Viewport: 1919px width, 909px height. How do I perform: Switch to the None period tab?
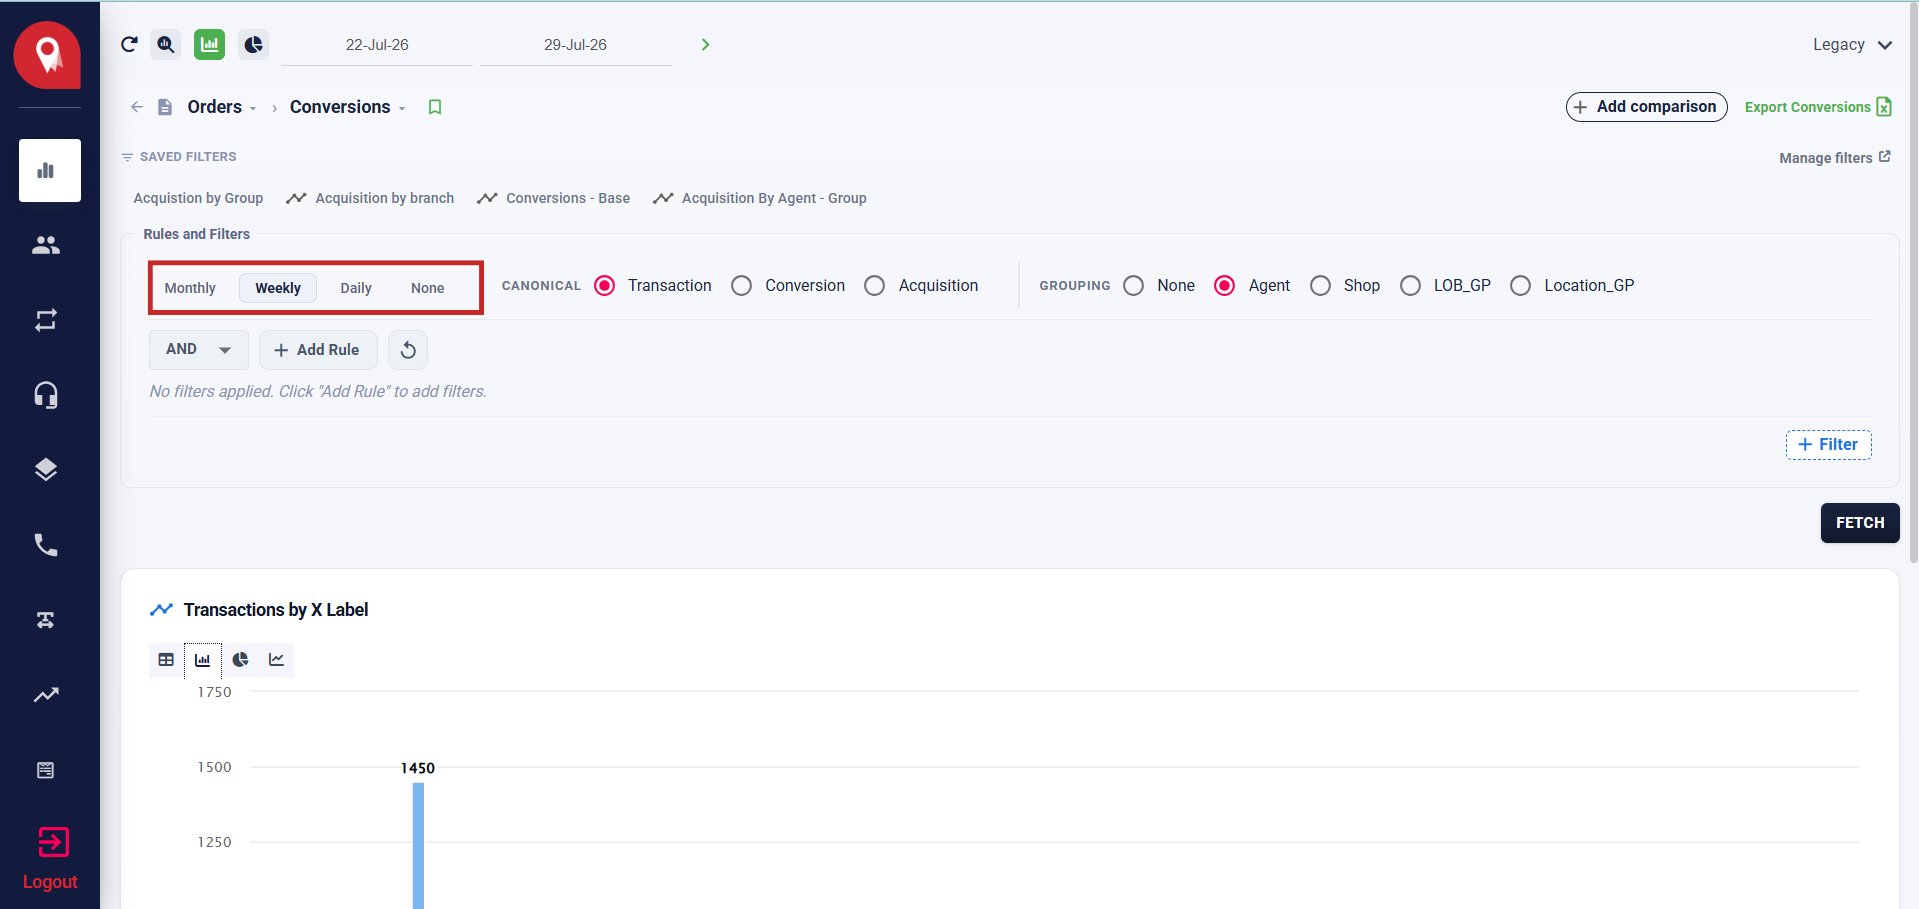pos(428,288)
